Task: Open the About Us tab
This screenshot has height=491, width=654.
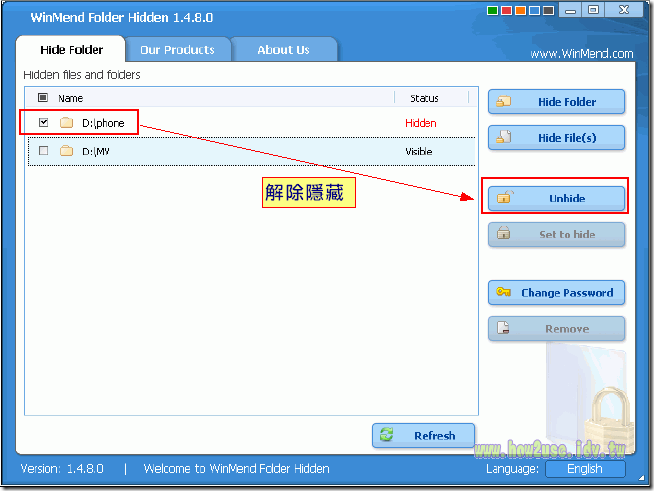Action: tap(284, 50)
